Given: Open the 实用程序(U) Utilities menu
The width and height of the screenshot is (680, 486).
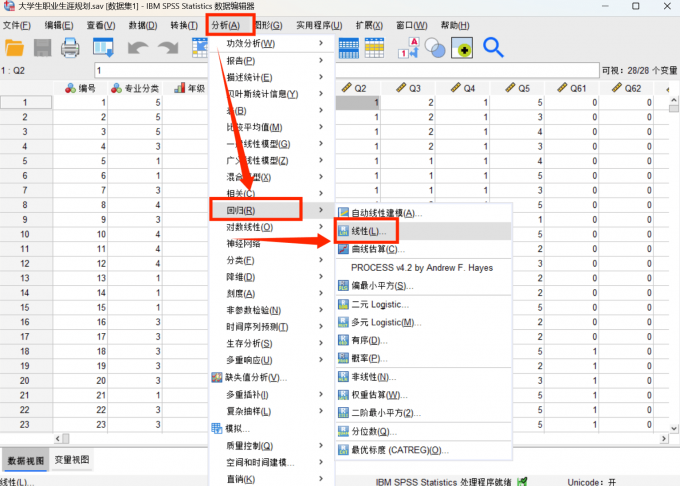Looking at the screenshot, I should [319, 25].
